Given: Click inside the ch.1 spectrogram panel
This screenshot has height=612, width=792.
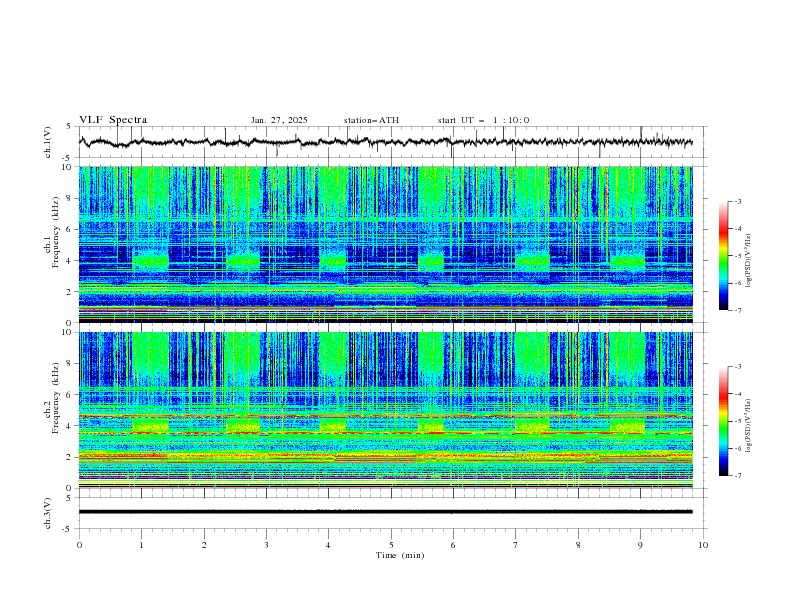Looking at the screenshot, I should (386, 244).
